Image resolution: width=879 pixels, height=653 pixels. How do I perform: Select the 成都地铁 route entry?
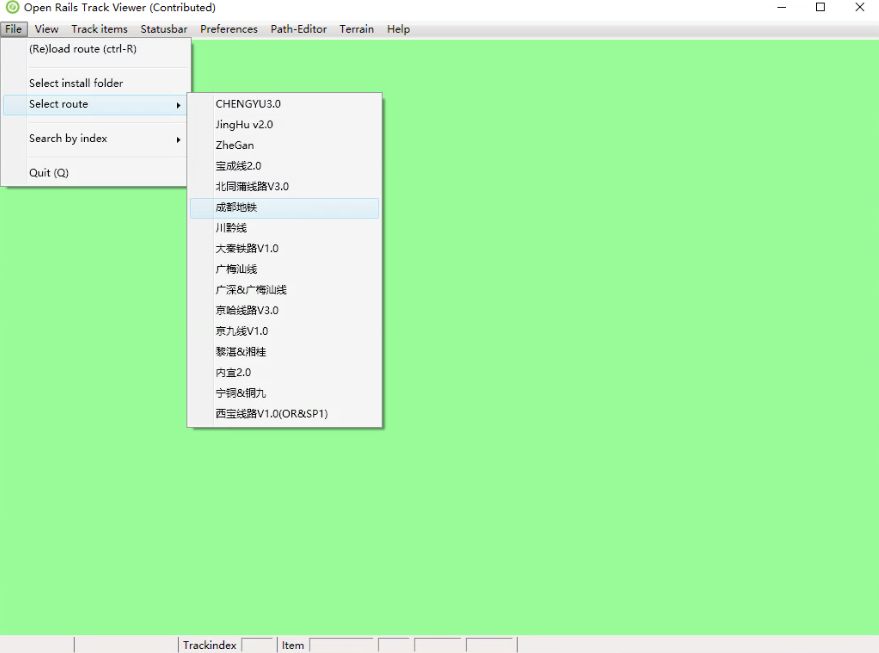click(x=237, y=208)
